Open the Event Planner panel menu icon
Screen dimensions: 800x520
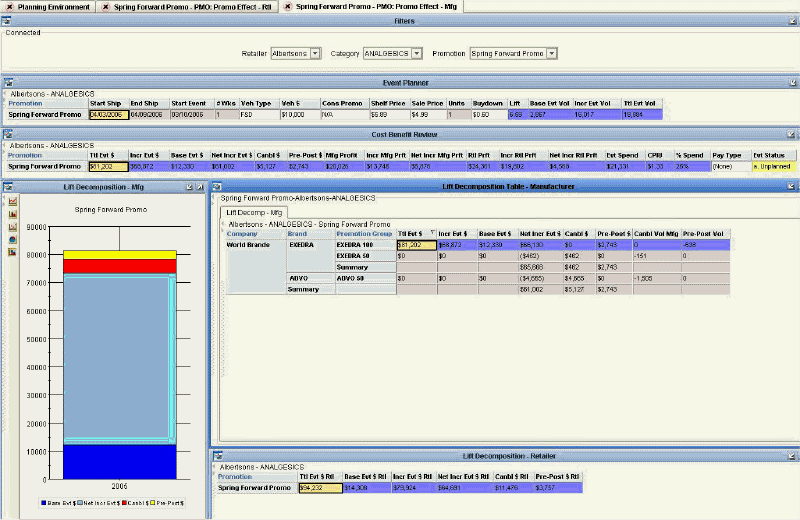point(8,82)
